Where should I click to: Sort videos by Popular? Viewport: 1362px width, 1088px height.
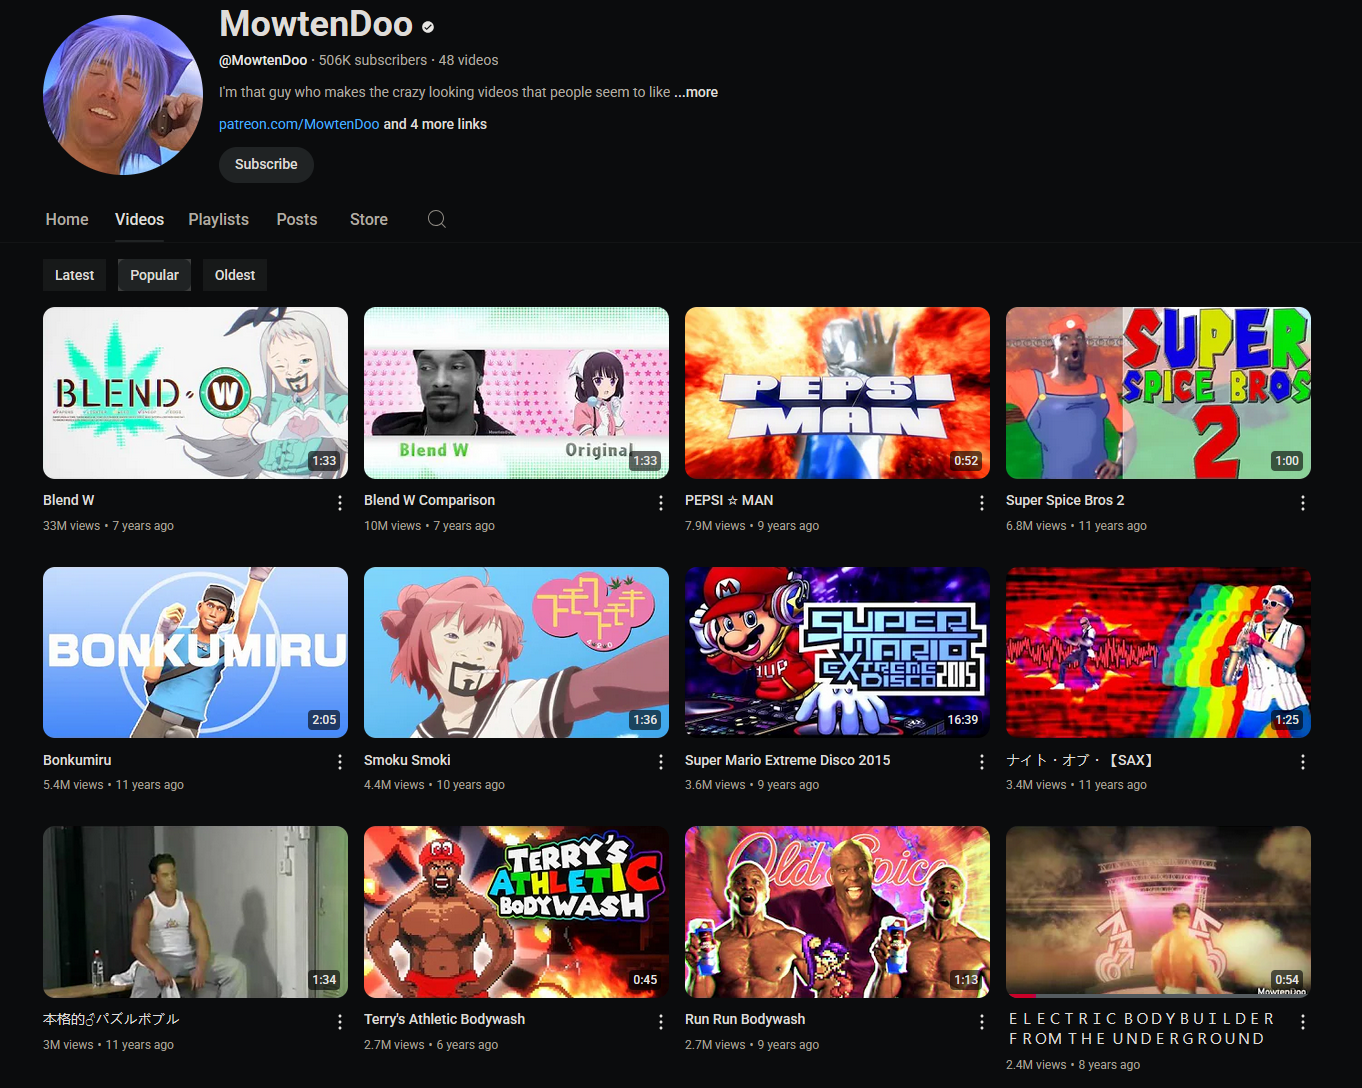point(154,275)
